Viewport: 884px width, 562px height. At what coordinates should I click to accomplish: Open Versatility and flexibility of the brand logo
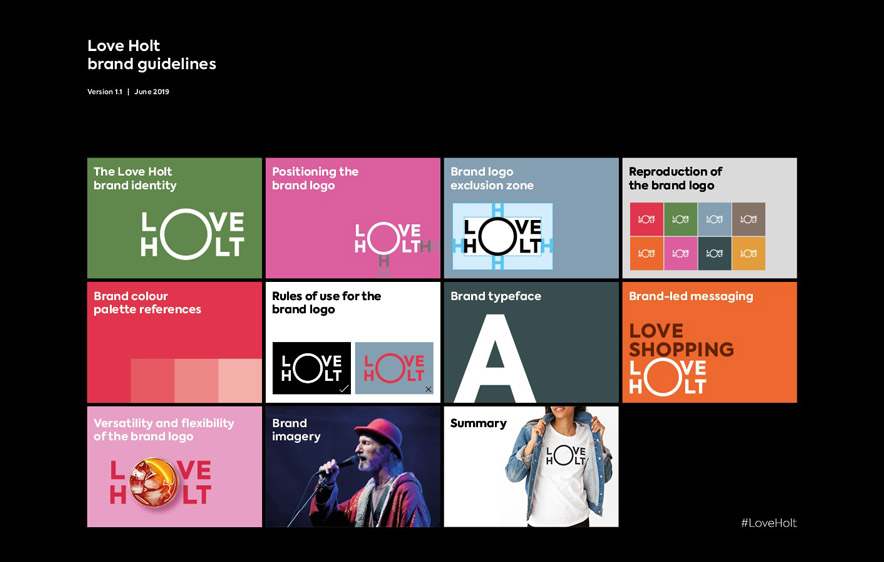174,466
